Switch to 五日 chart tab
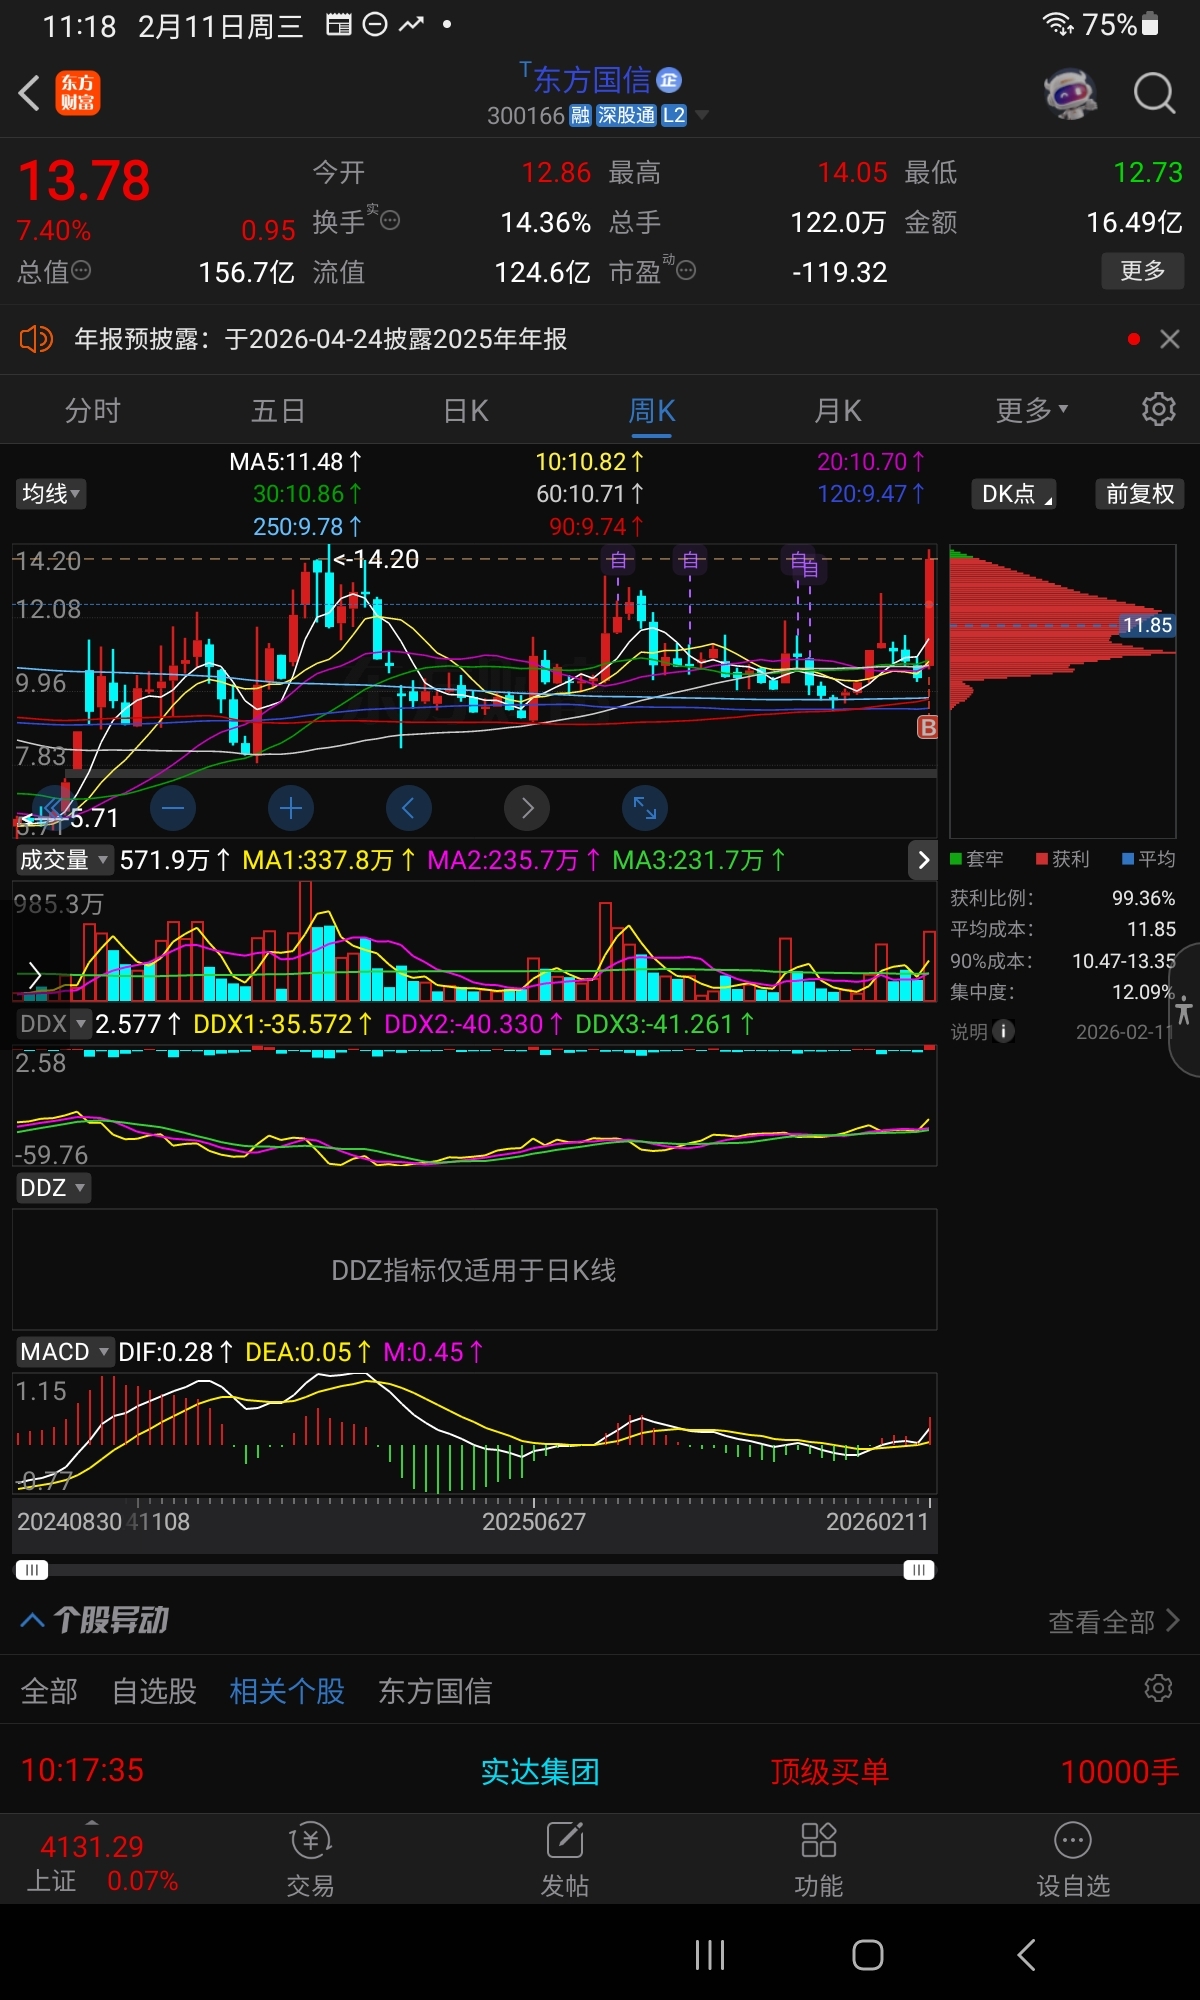The width and height of the screenshot is (1200, 2000). pyautogui.click(x=278, y=410)
